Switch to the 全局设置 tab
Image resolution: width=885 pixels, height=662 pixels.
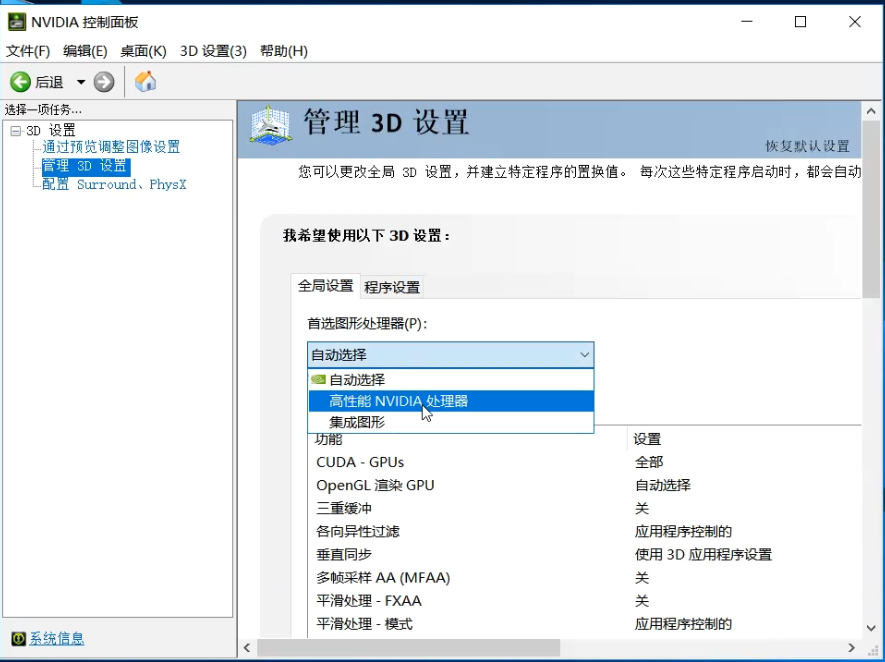click(325, 286)
